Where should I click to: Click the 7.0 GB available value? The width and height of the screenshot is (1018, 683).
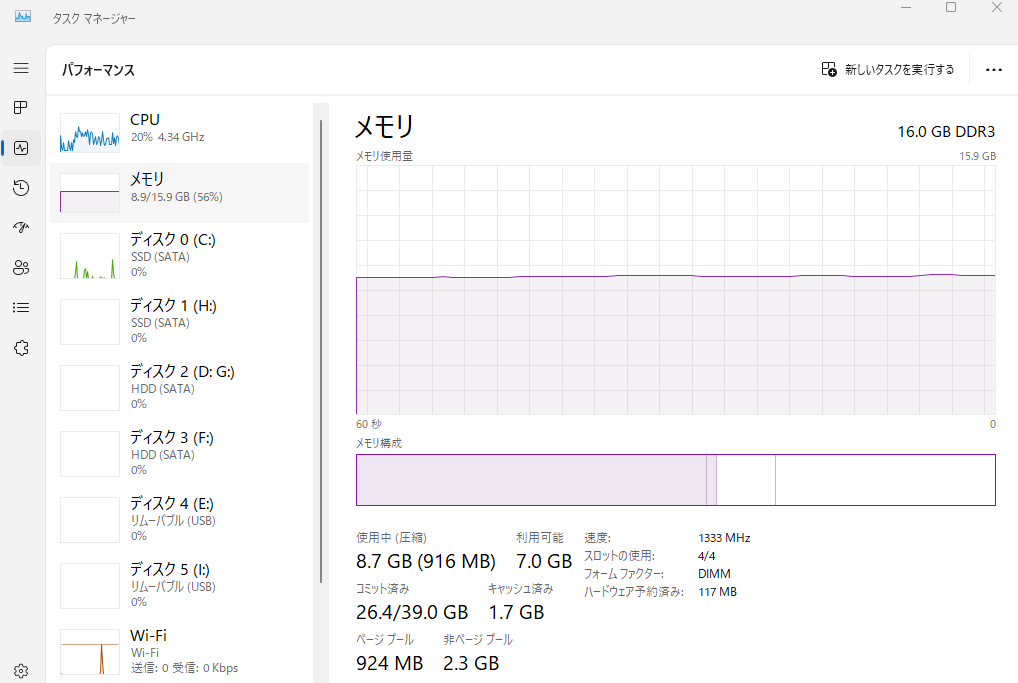[544, 561]
